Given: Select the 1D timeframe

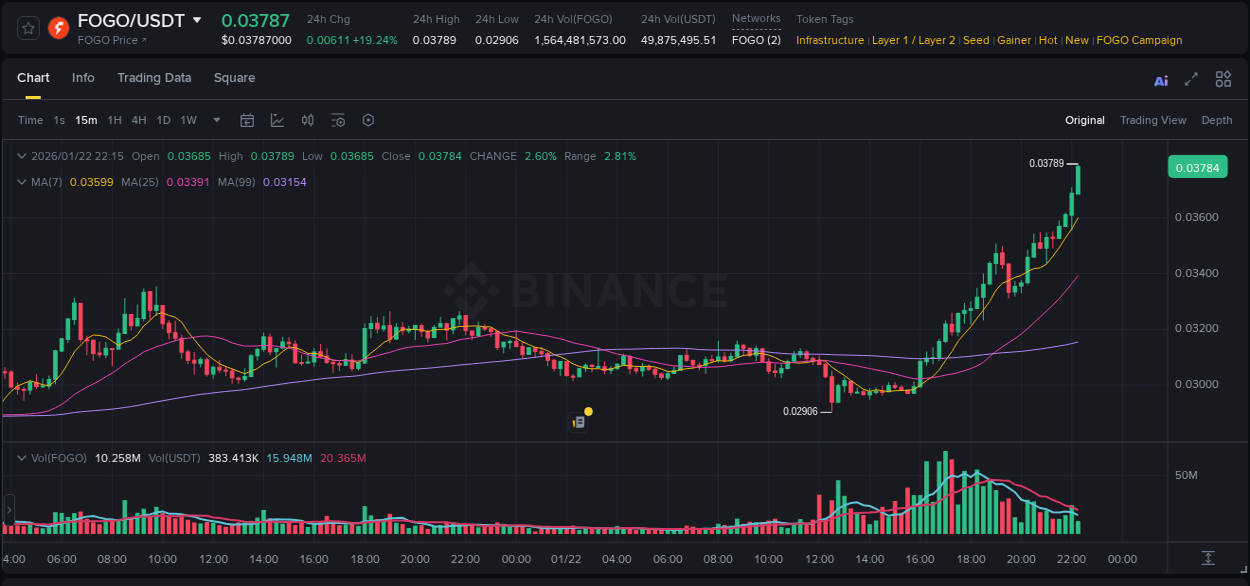Looking at the screenshot, I should click(x=163, y=120).
